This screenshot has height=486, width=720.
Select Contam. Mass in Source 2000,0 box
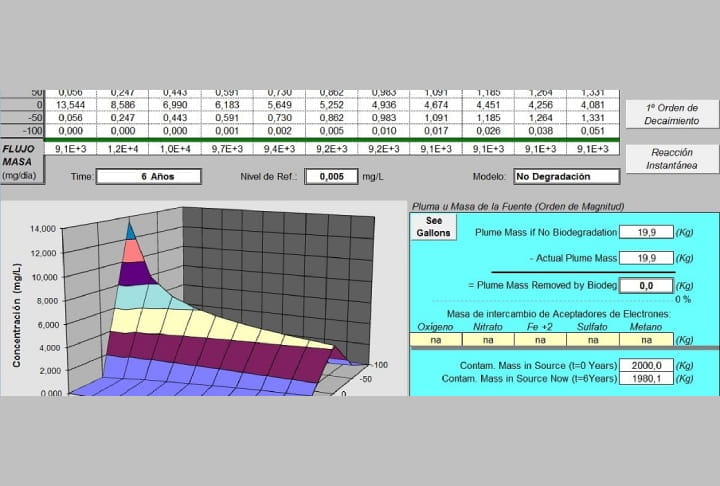click(646, 366)
